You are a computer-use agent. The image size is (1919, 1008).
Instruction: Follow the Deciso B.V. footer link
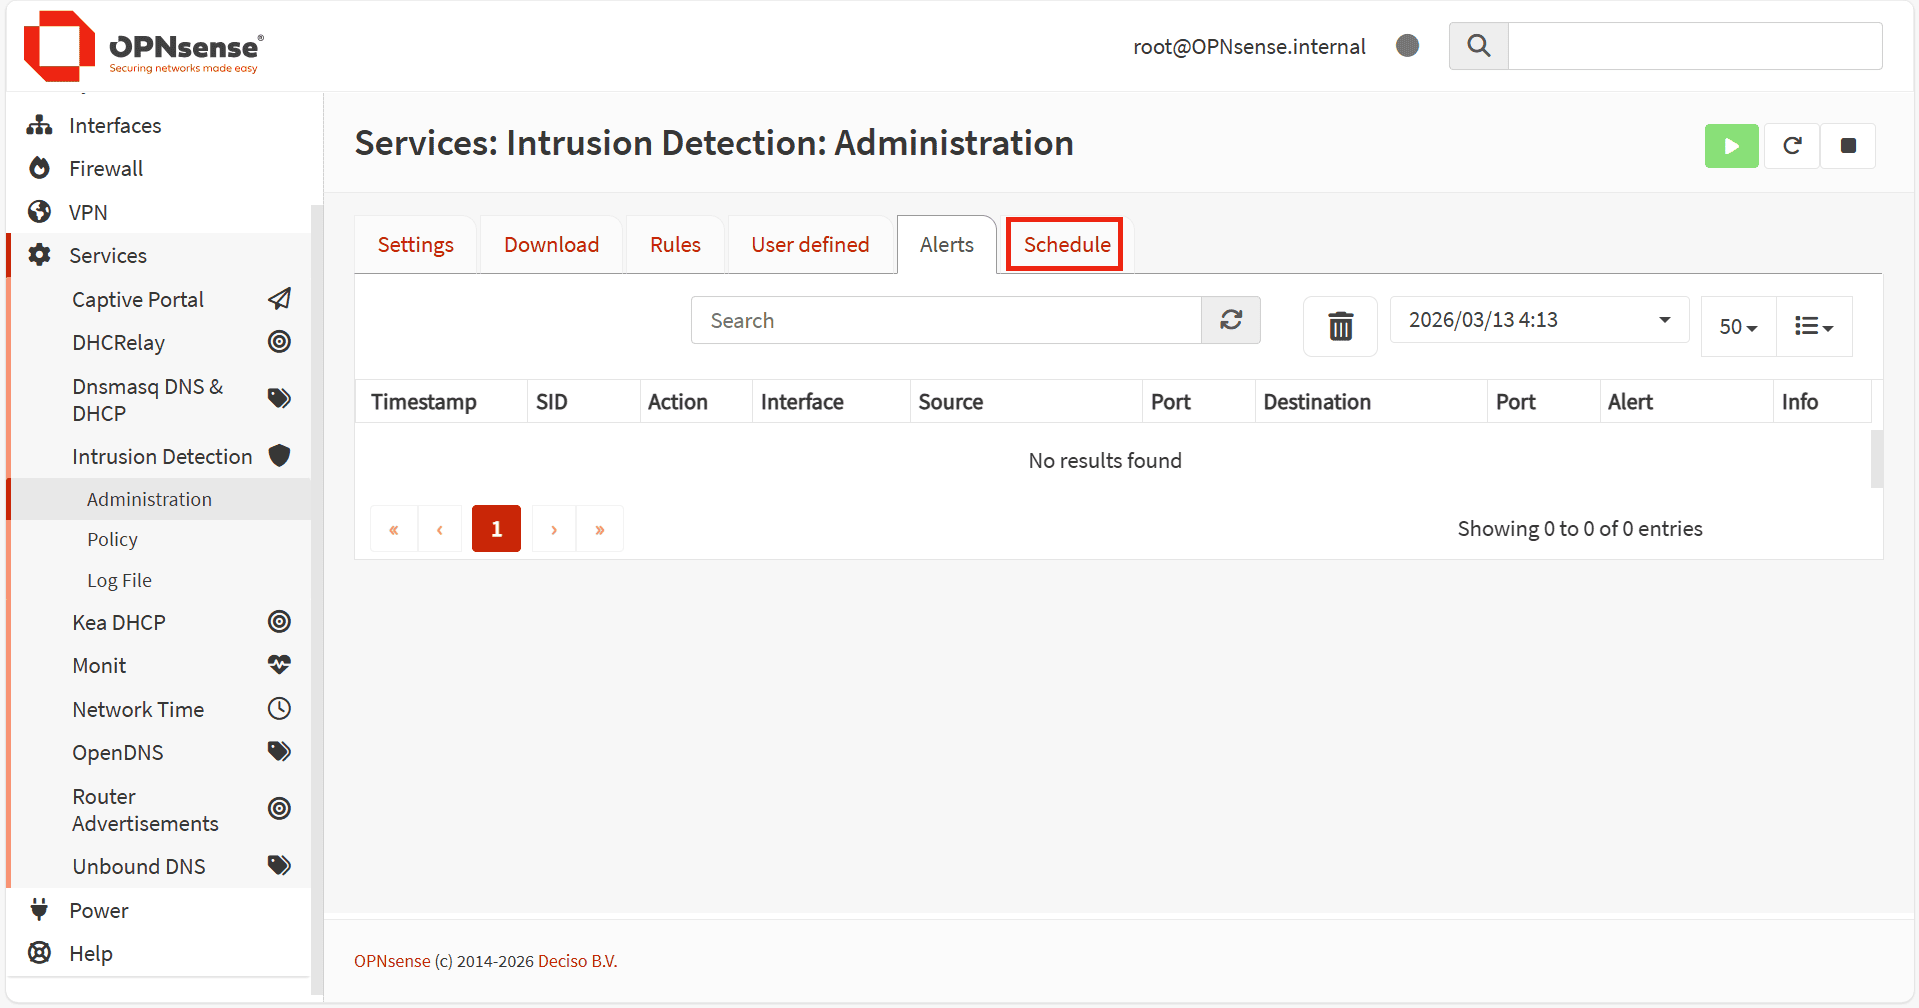tap(577, 961)
